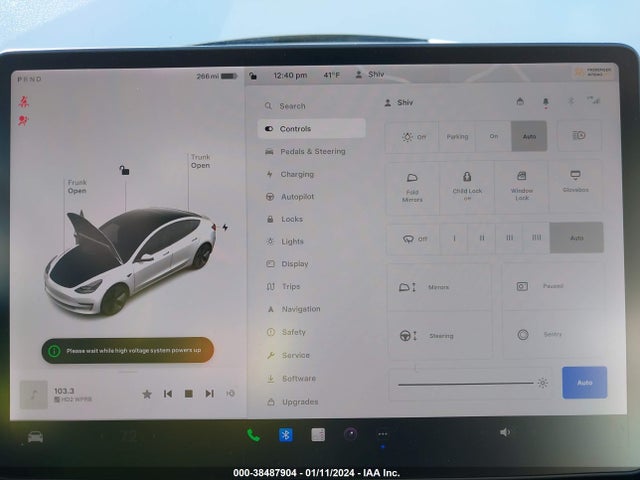Tap the unlock icon above car
This screenshot has width=640, height=480.
point(124,170)
